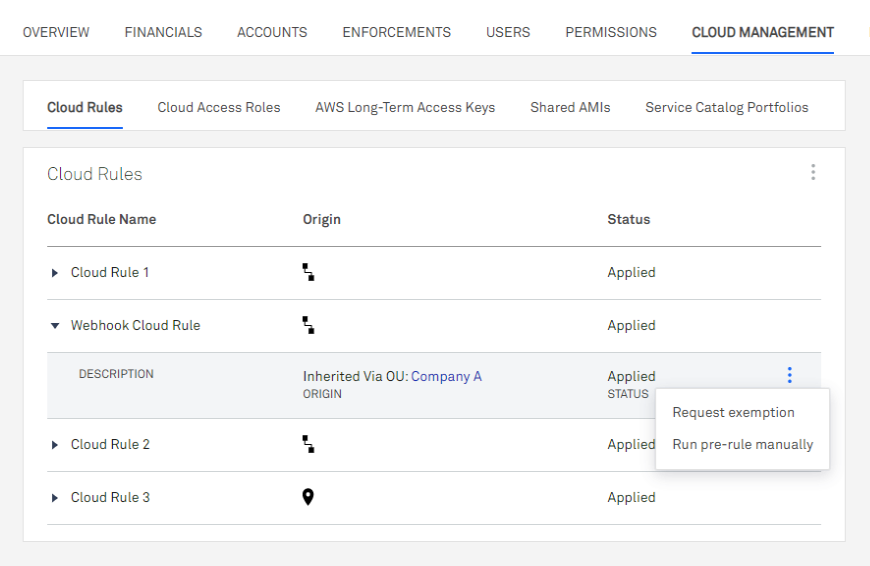Click the Cloud Rule 1 name
Image resolution: width=870 pixels, height=566 pixels.
110,272
